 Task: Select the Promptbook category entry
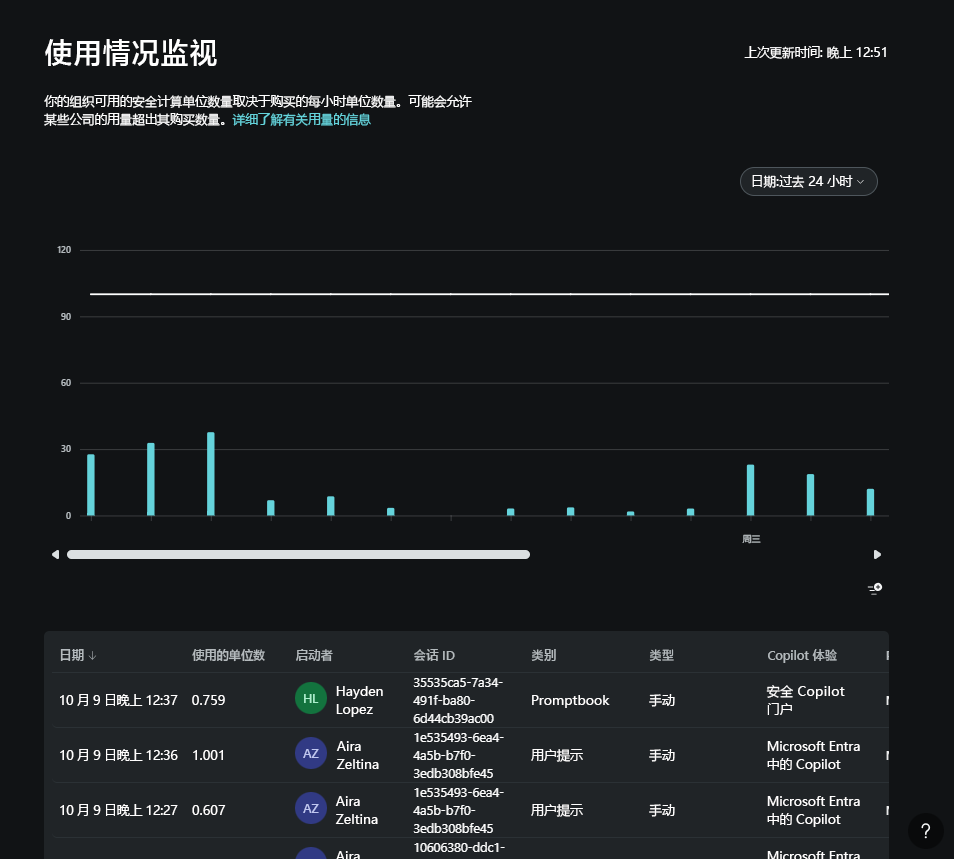570,700
